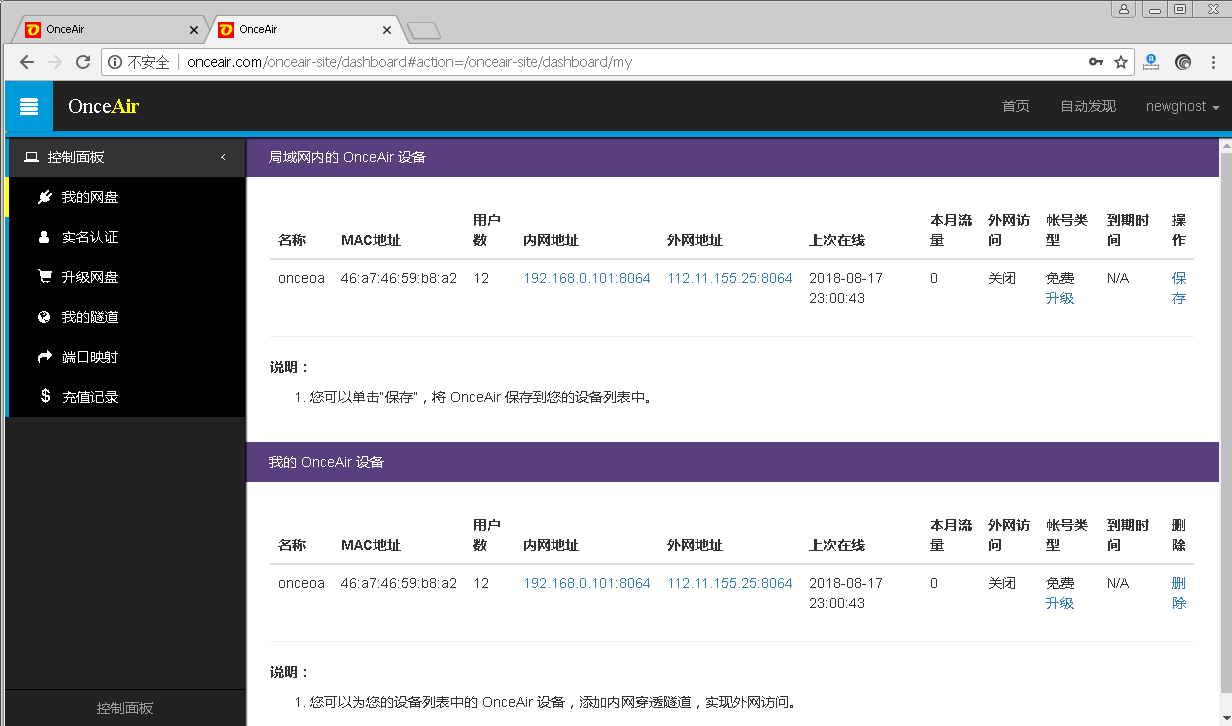Viewport: 1232px width, 726px height.
Task: Switch to the first OnceAir browser tab
Action: [110, 30]
